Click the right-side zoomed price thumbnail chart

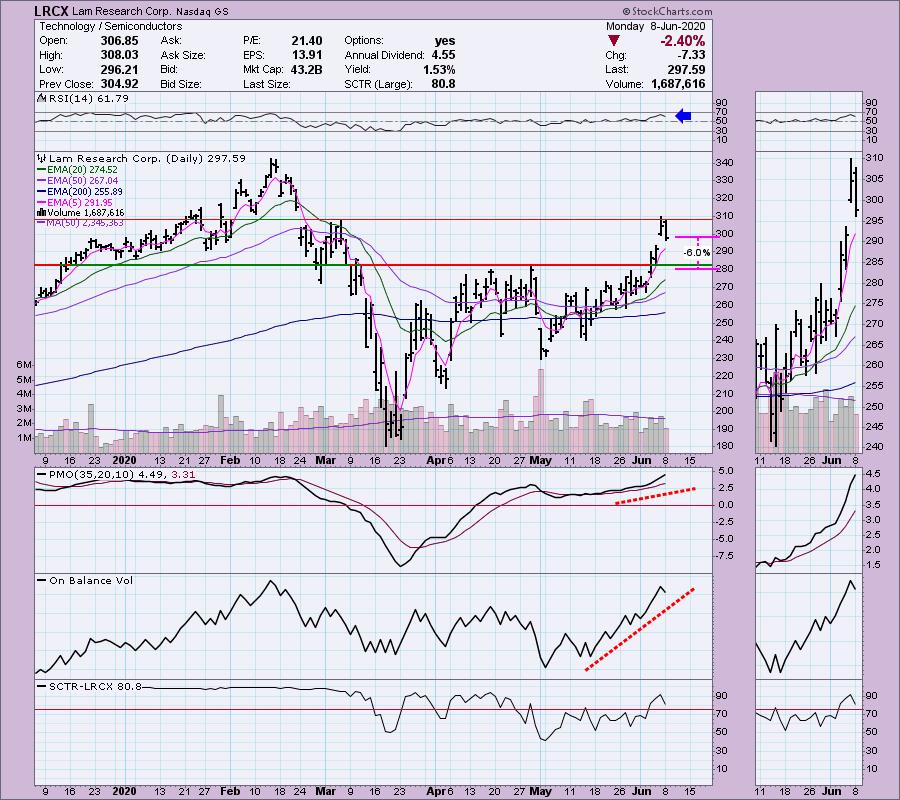pos(808,302)
